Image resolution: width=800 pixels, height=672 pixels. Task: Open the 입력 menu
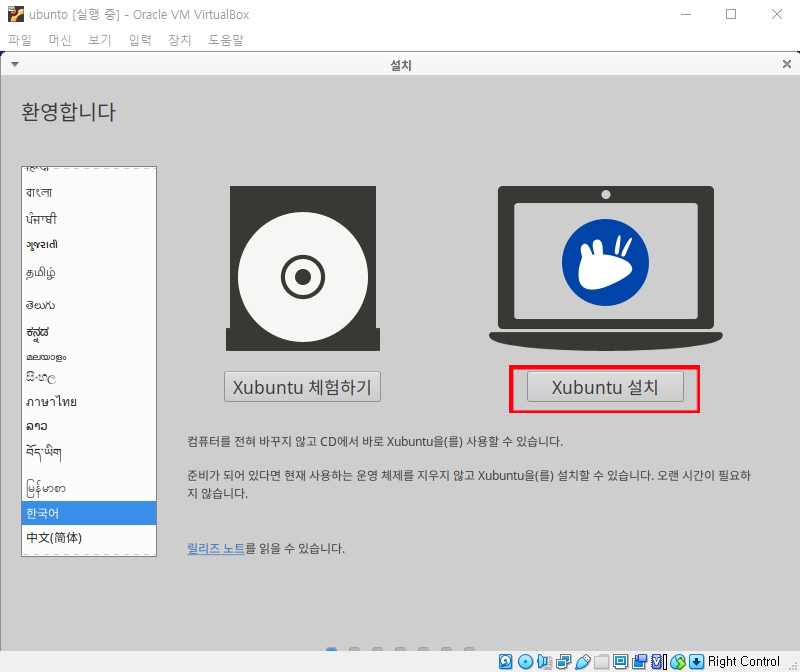pyautogui.click(x=140, y=40)
